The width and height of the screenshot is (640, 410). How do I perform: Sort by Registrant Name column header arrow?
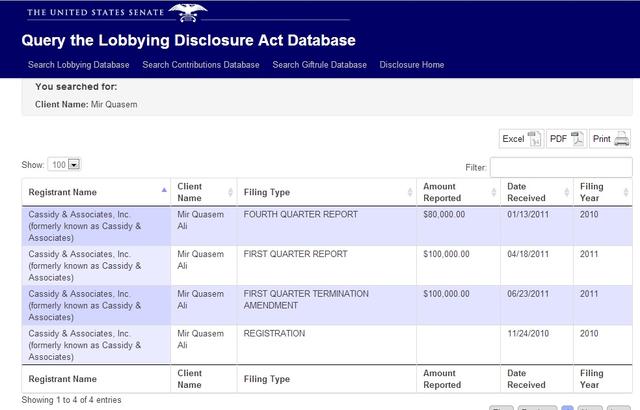(164, 190)
